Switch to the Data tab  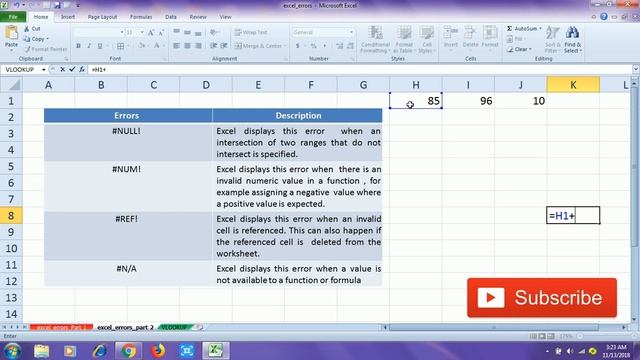click(171, 17)
